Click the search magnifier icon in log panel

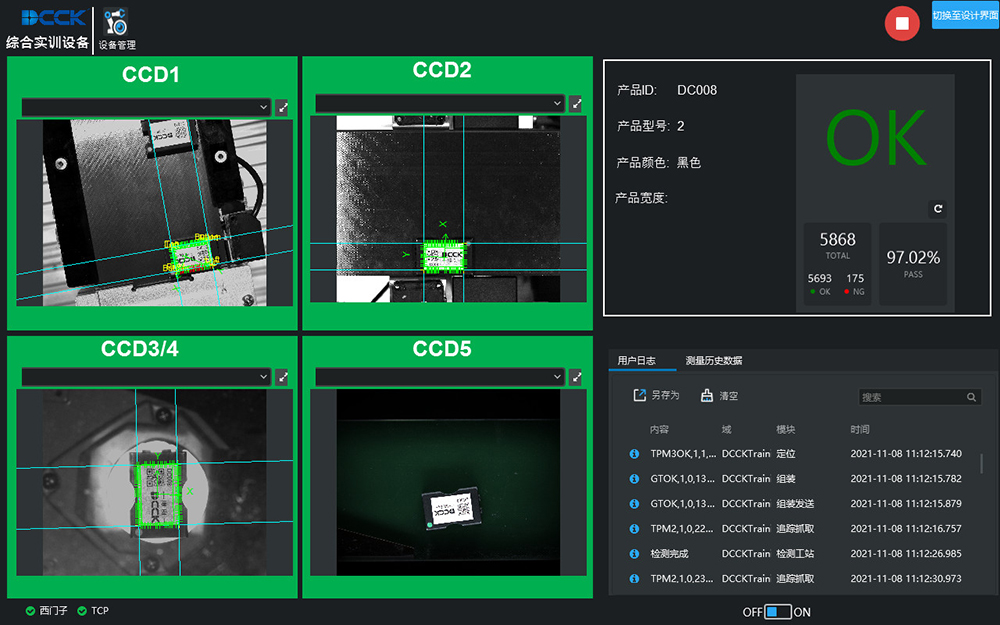pos(971,397)
